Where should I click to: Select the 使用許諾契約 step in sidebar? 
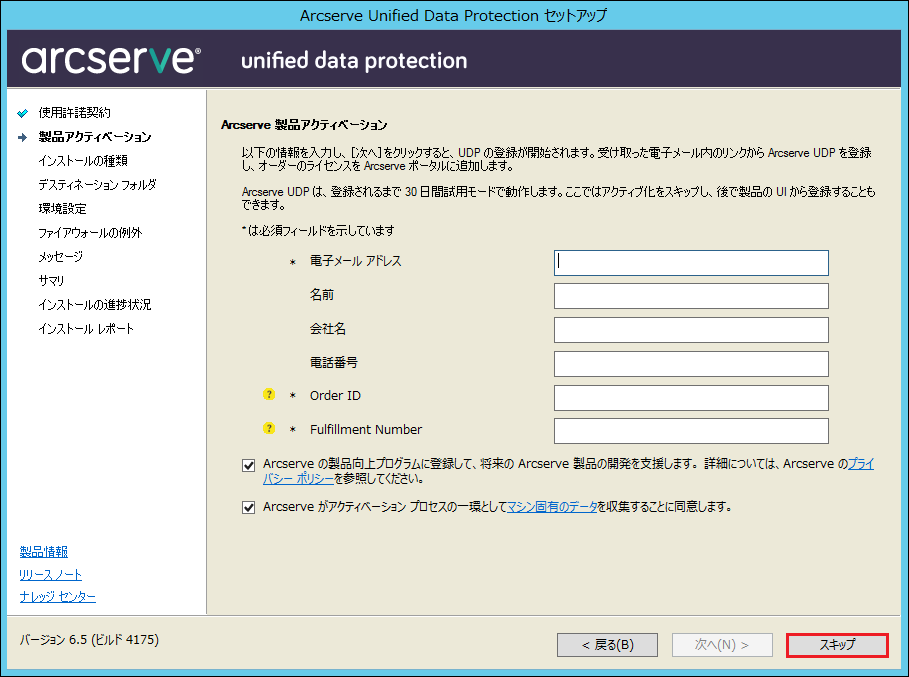click(74, 112)
